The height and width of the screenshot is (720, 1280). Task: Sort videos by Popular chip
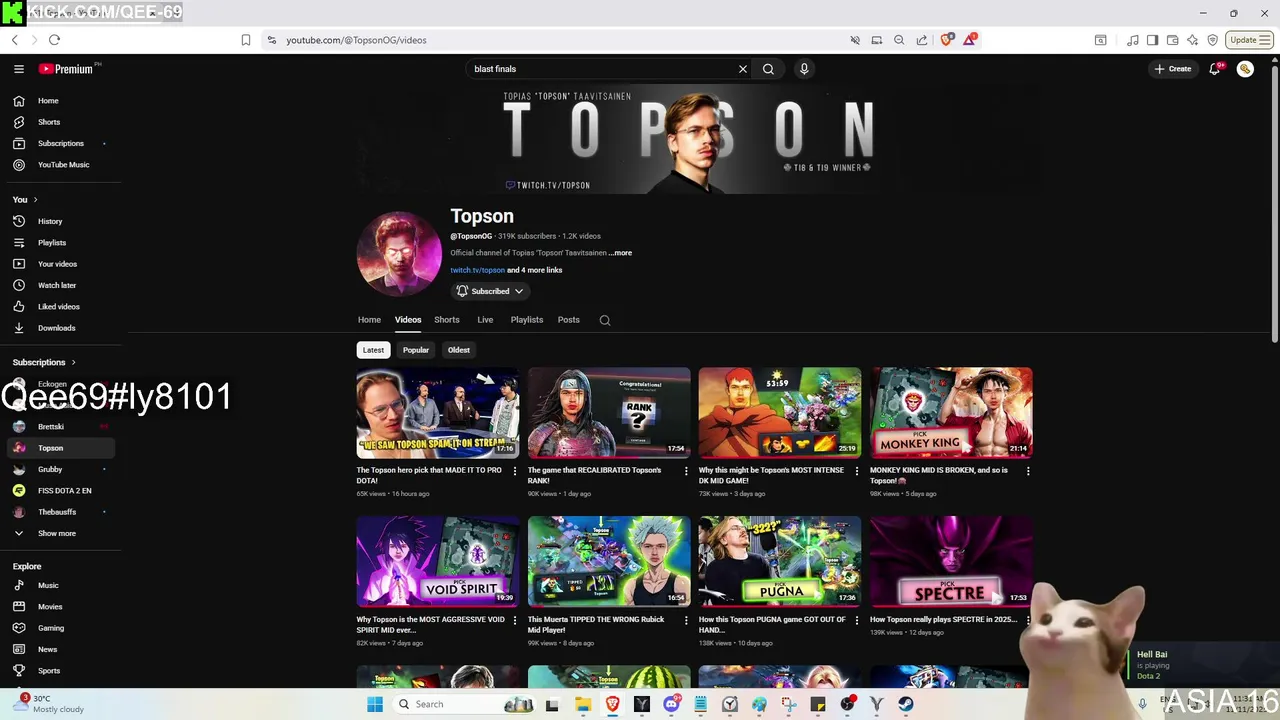(416, 350)
